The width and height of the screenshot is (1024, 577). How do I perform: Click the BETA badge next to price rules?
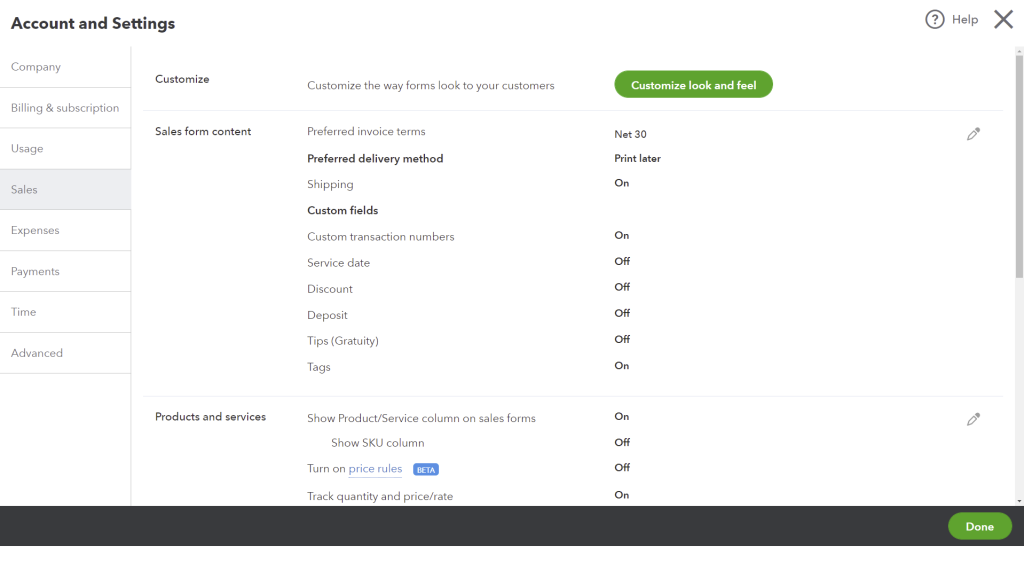[426, 469]
